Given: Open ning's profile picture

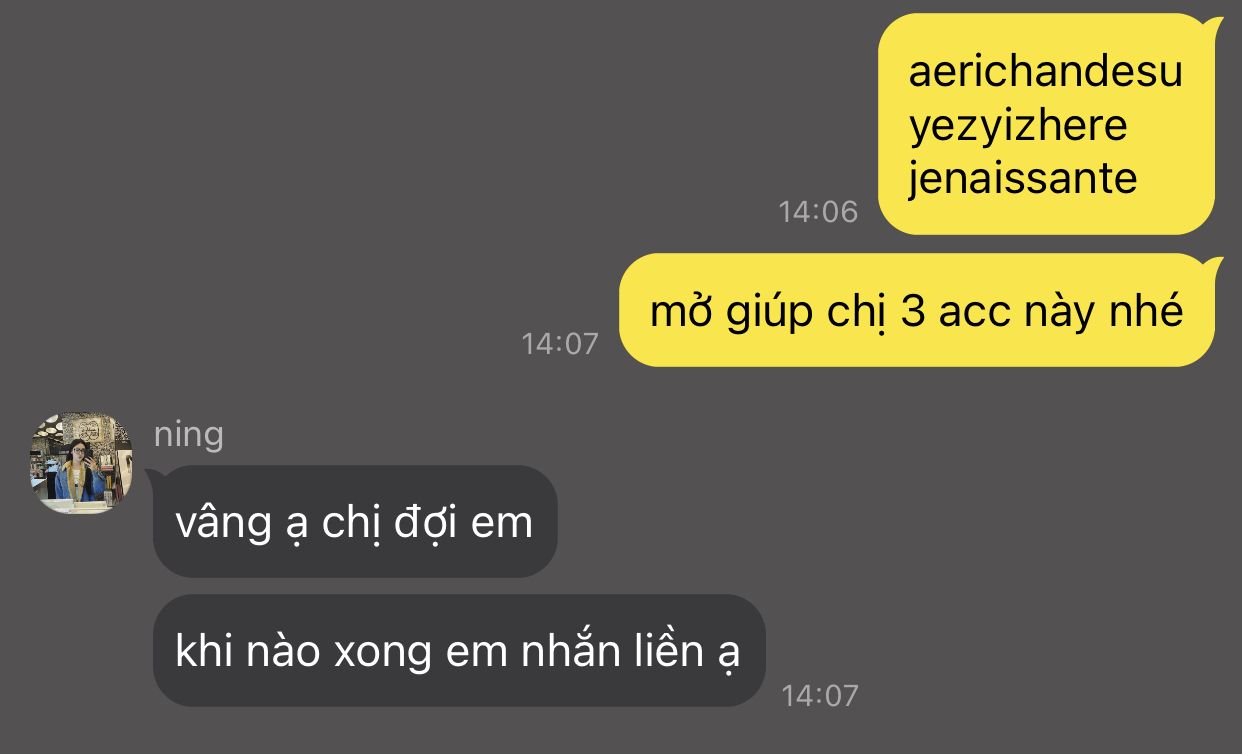Looking at the screenshot, I should point(81,464).
